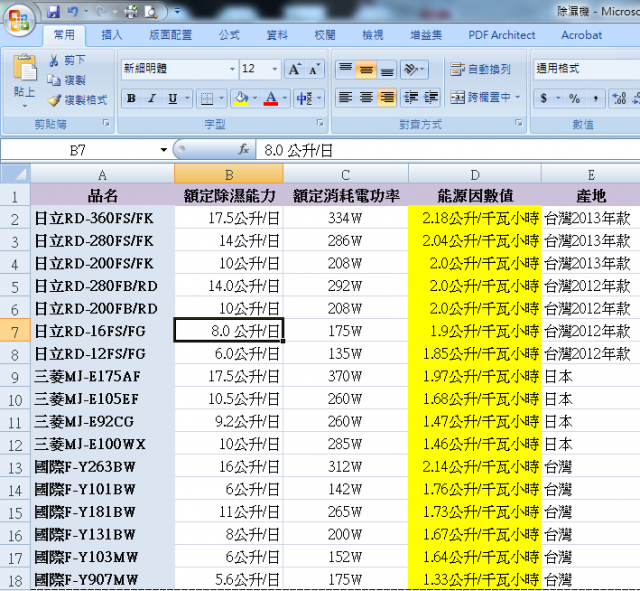Toggle bold formatting
The height and width of the screenshot is (591, 640).
point(131,98)
